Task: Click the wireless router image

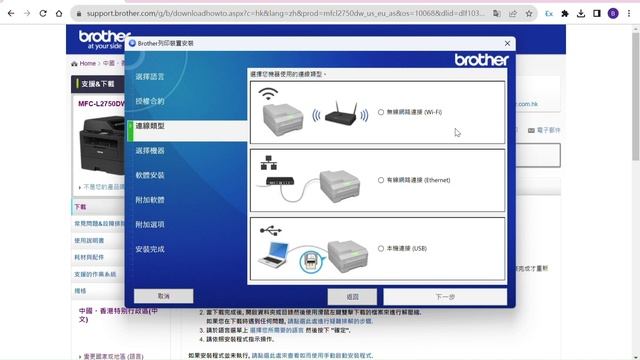Action: 340,113
